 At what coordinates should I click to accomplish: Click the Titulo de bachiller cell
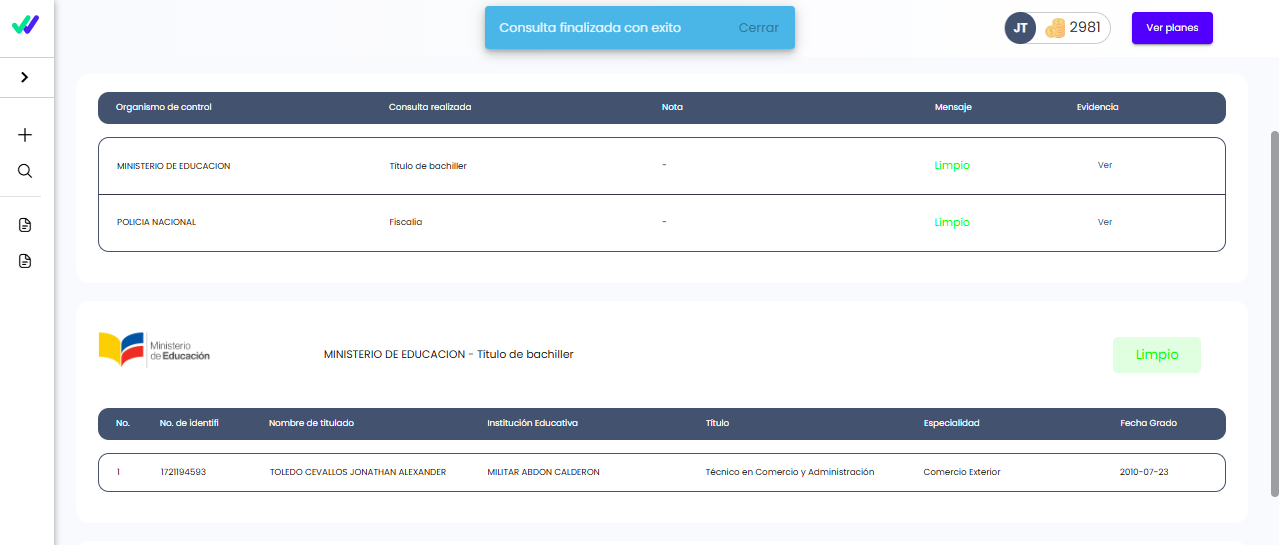pos(428,166)
